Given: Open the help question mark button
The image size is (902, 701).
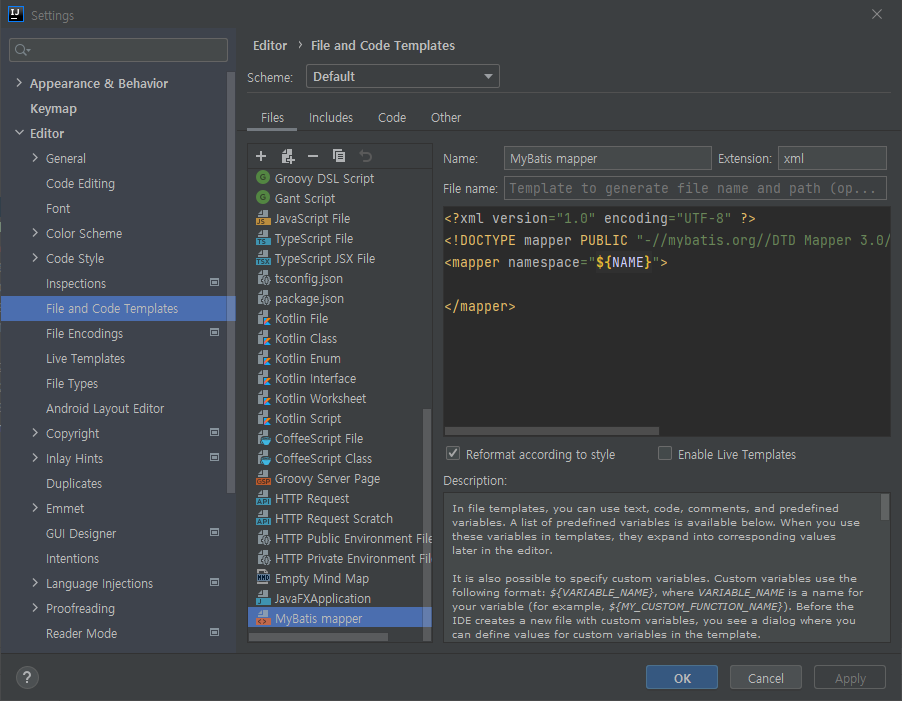Looking at the screenshot, I should click(x=27, y=677).
